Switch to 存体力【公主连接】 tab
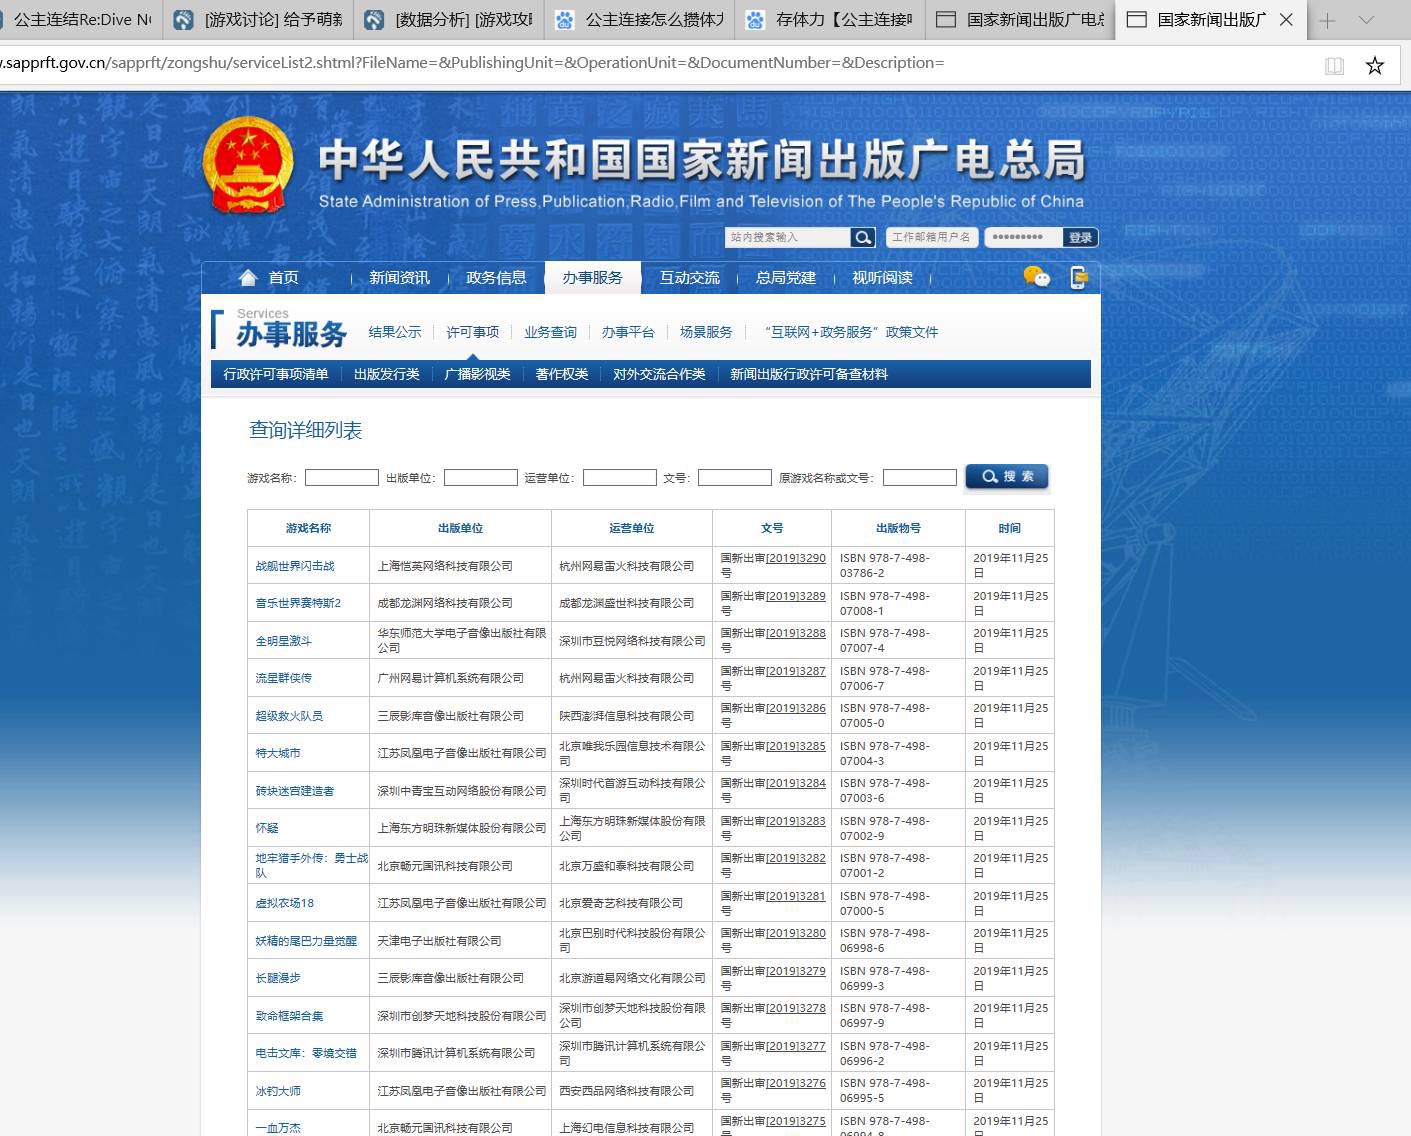The height and width of the screenshot is (1136, 1411). coord(829,20)
